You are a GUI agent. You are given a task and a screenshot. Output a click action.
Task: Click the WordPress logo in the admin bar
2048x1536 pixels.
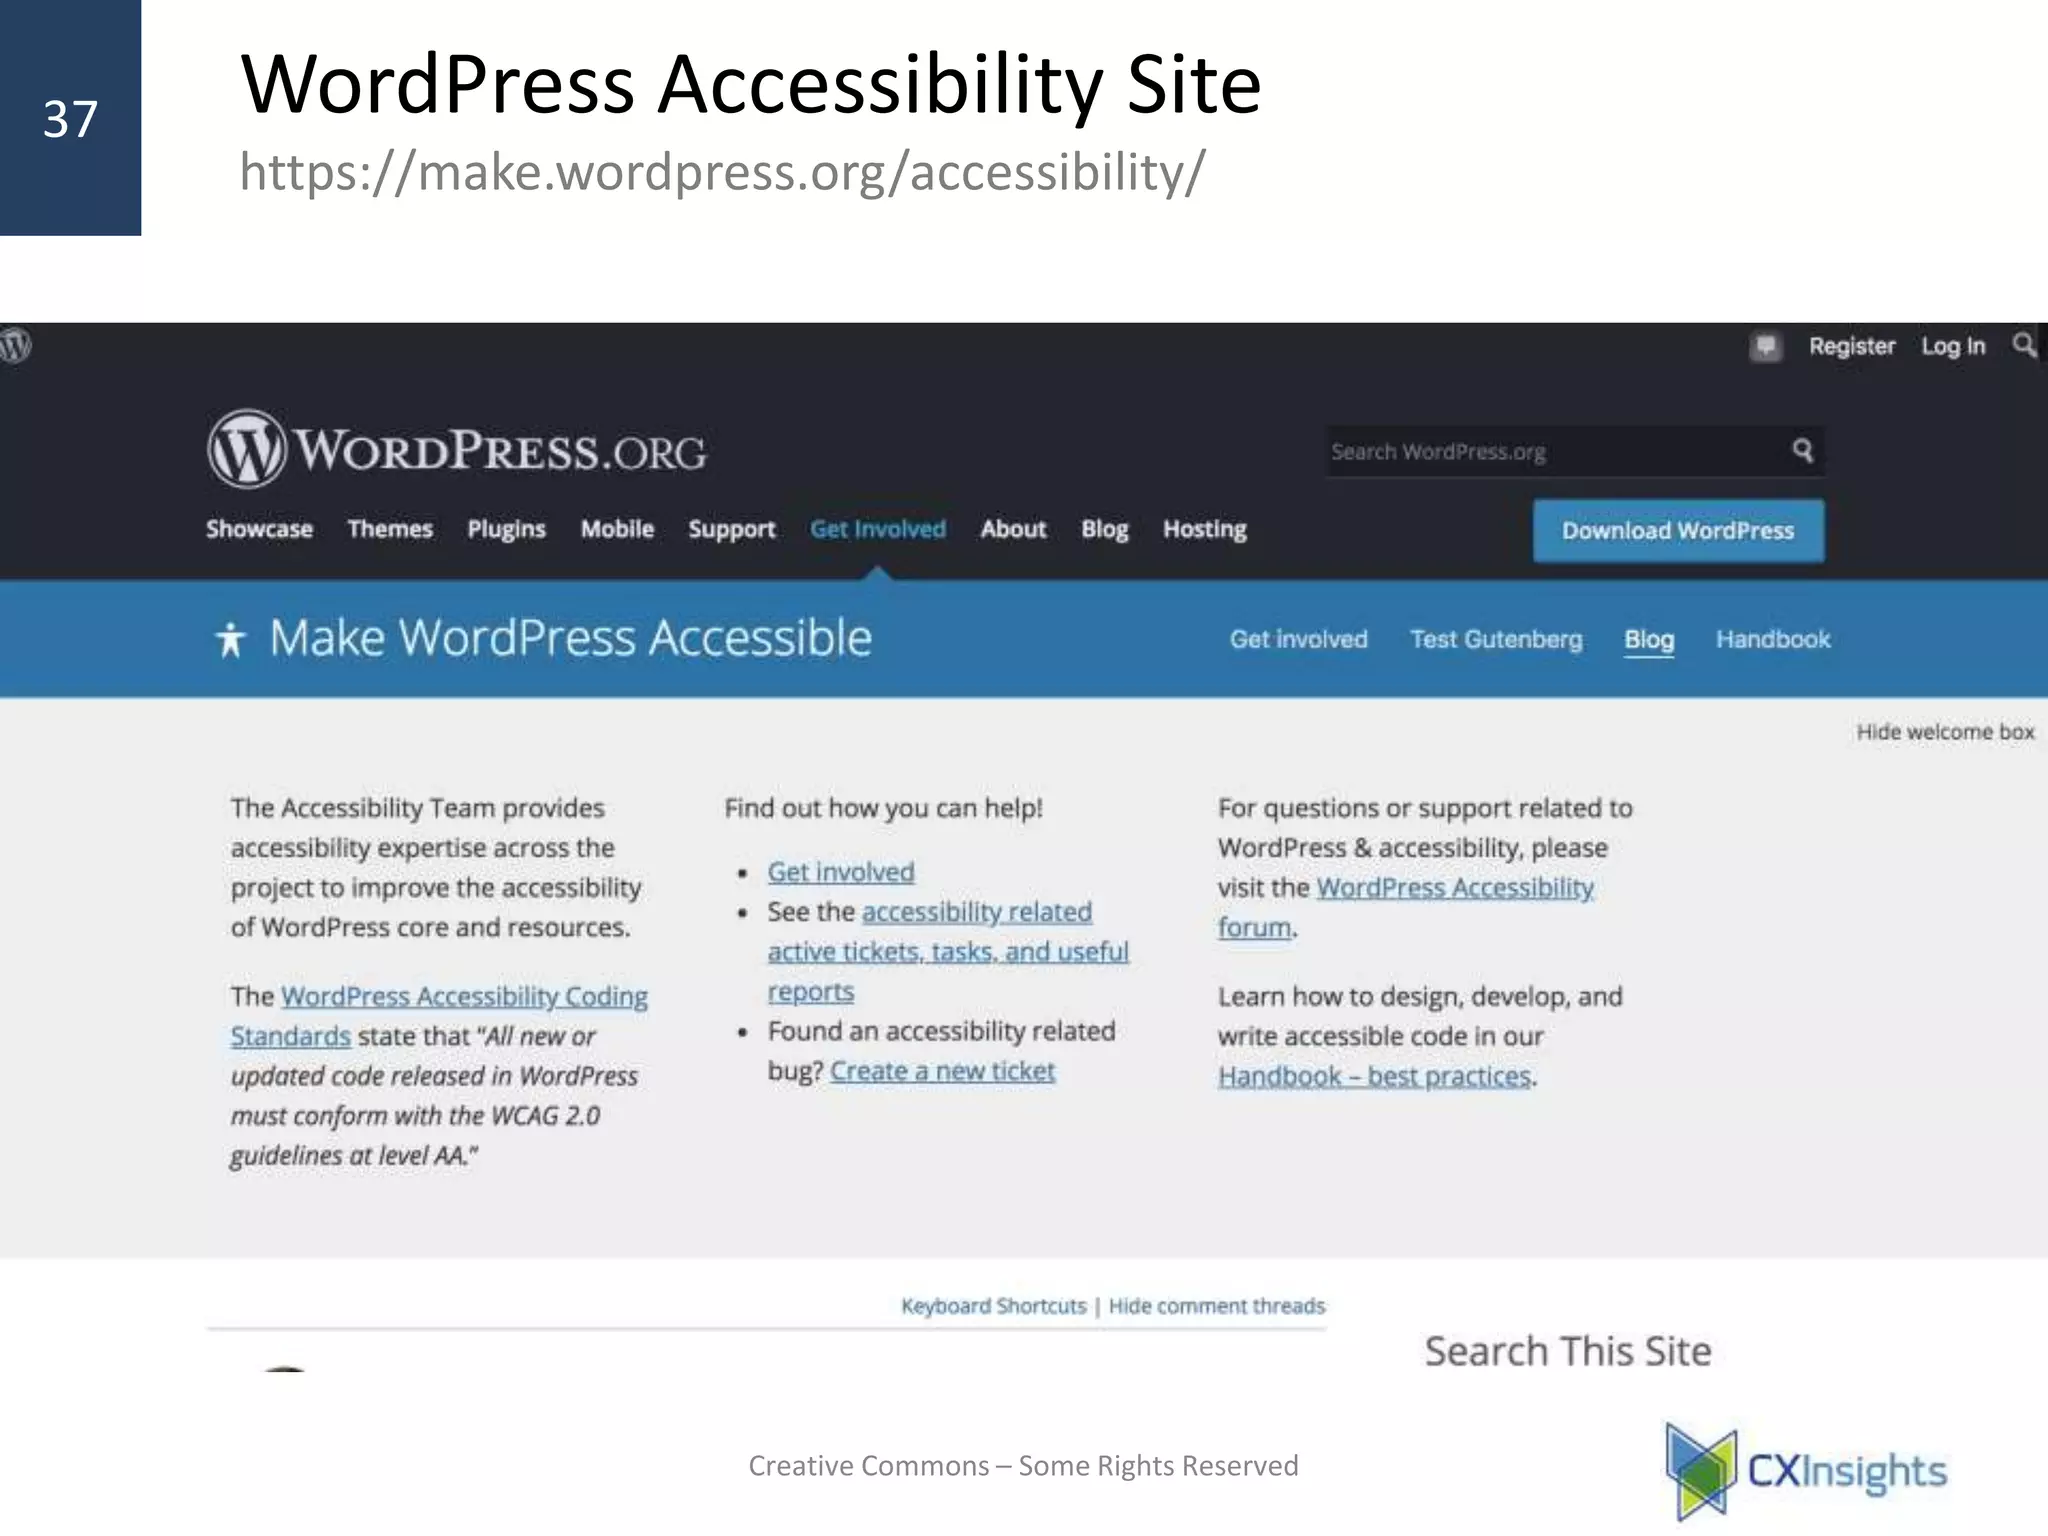pyautogui.click(x=15, y=346)
